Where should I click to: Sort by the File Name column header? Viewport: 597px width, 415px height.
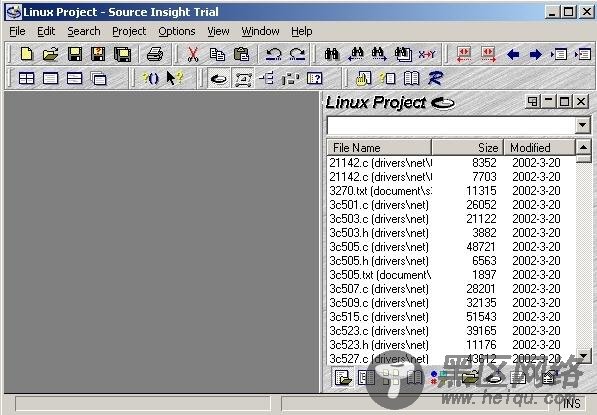point(379,147)
